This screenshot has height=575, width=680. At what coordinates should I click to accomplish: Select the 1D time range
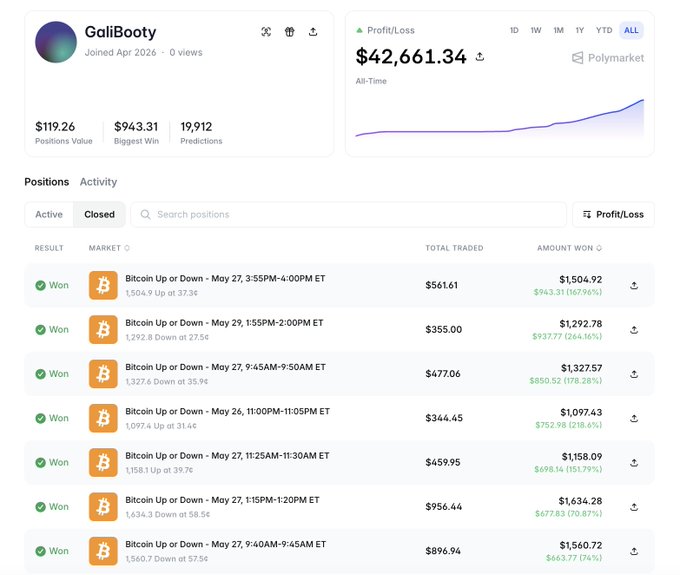coord(514,30)
